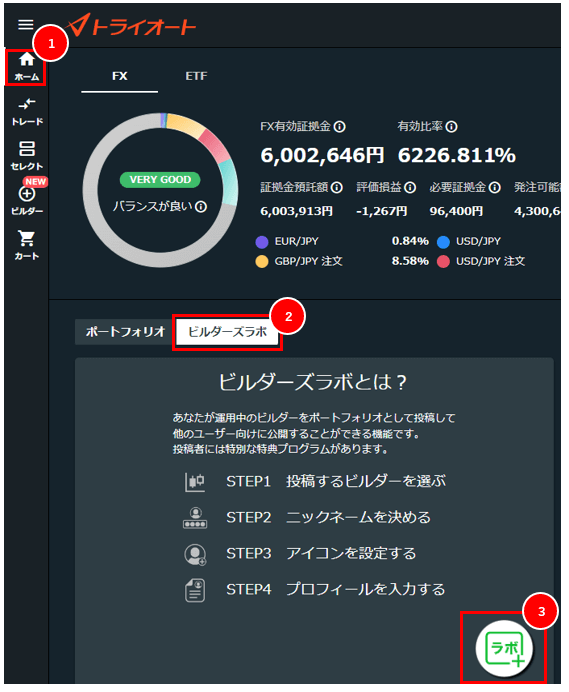
Task: Go to Home in the sidebar
Action: 26,67
